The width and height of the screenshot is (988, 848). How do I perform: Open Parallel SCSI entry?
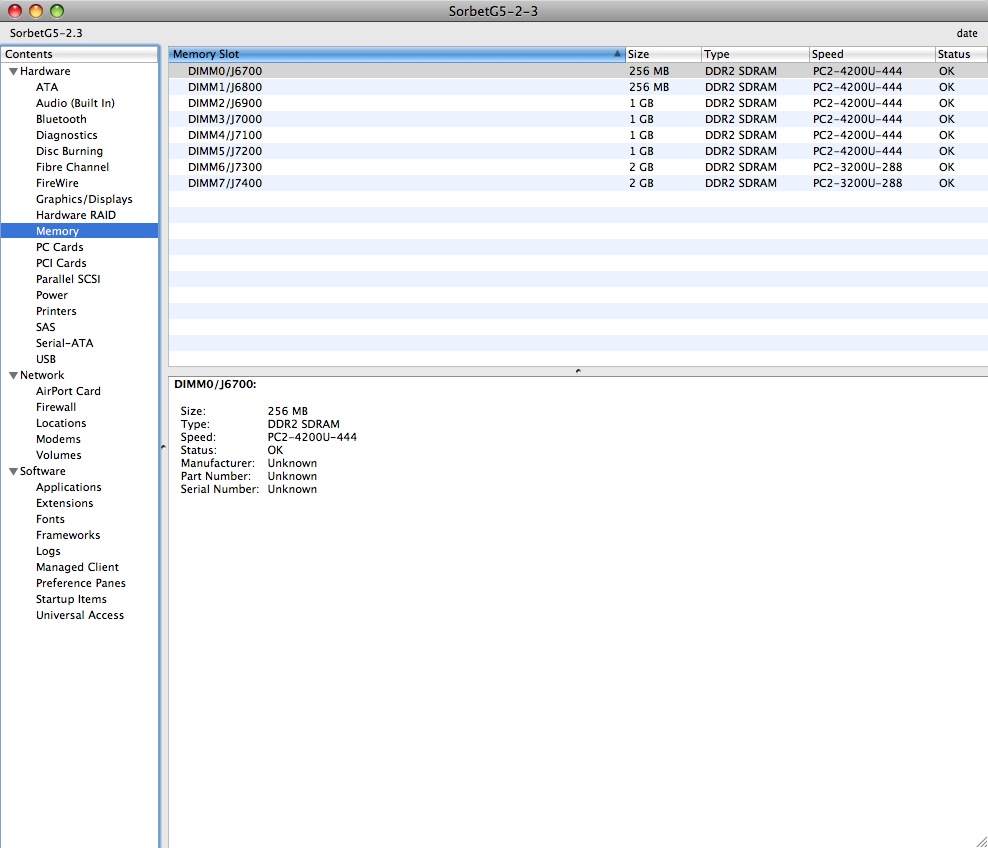pos(68,279)
